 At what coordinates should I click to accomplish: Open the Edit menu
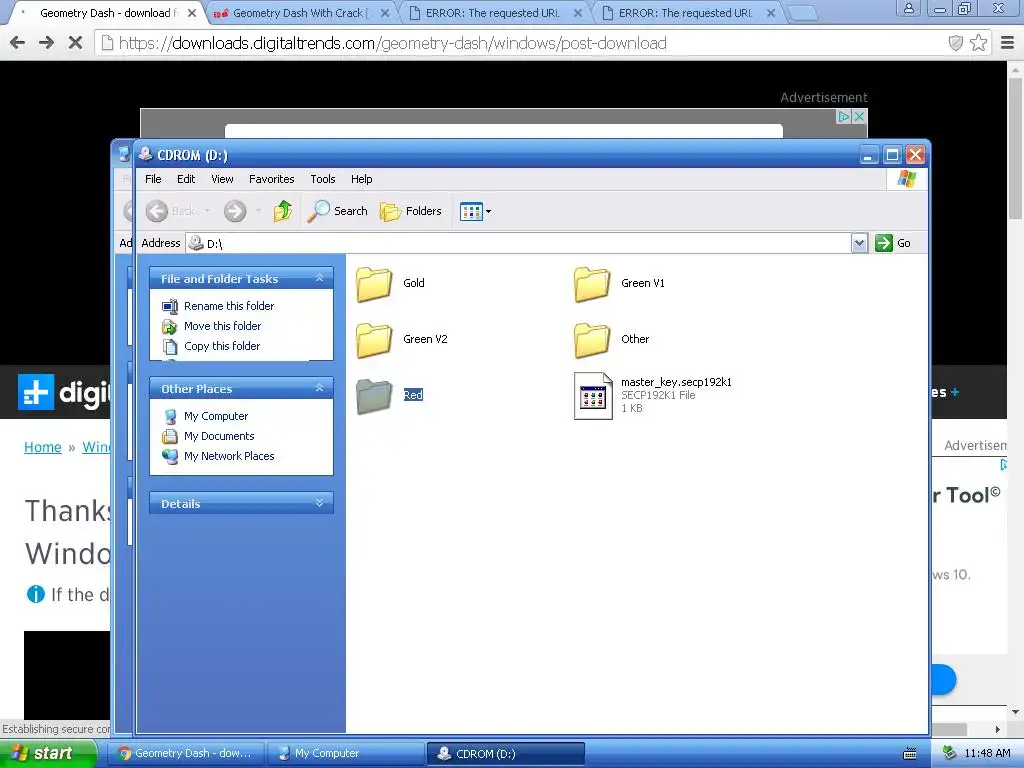pos(186,179)
